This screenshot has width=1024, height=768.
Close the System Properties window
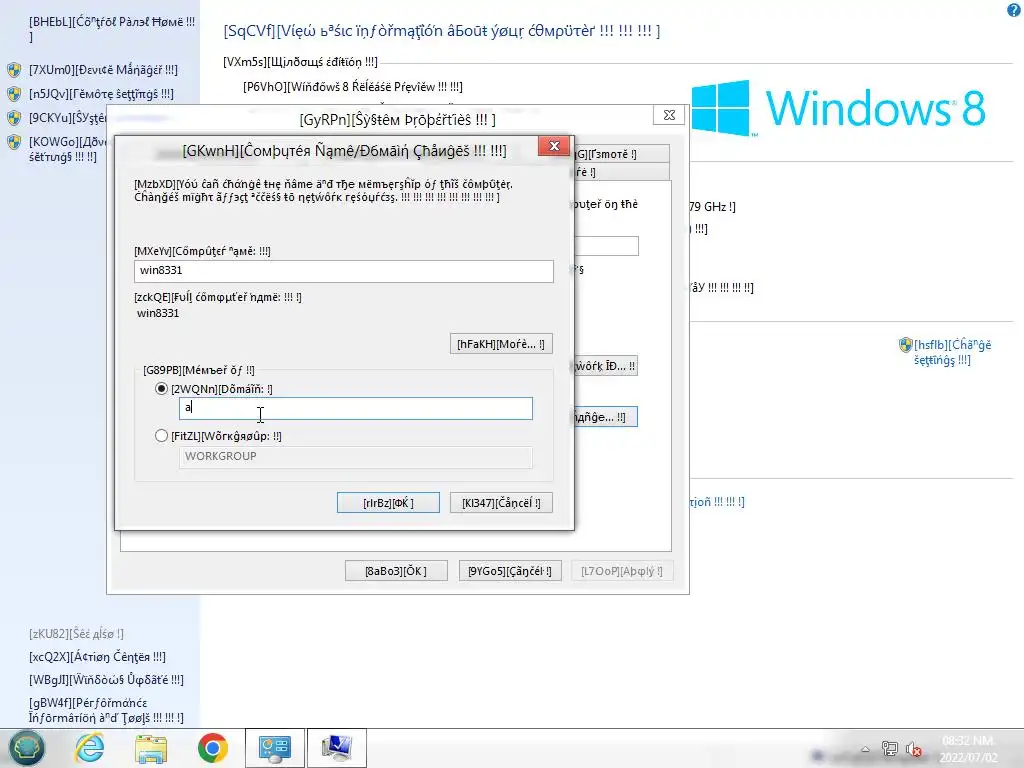tap(669, 115)
